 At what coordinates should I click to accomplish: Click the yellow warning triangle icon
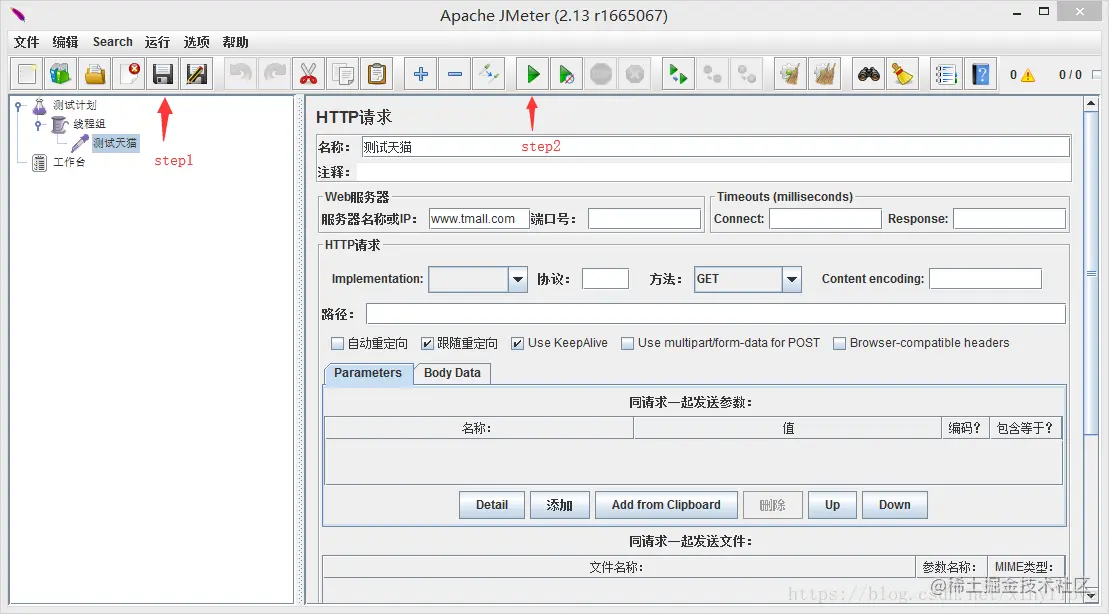click(x=1028, y=75)
